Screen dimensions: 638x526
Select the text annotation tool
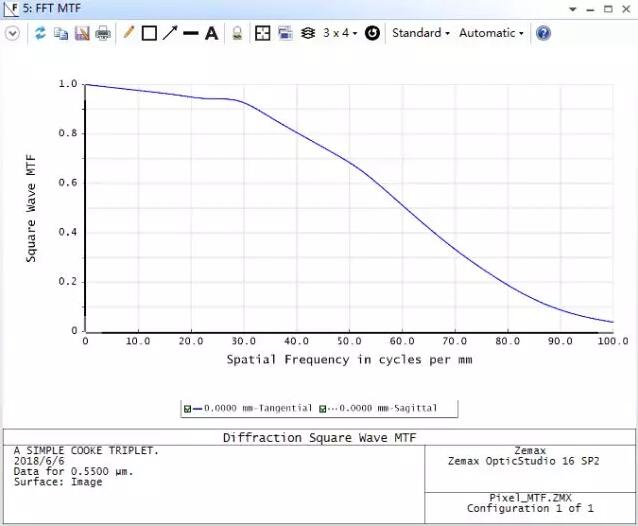pos(211,33)
